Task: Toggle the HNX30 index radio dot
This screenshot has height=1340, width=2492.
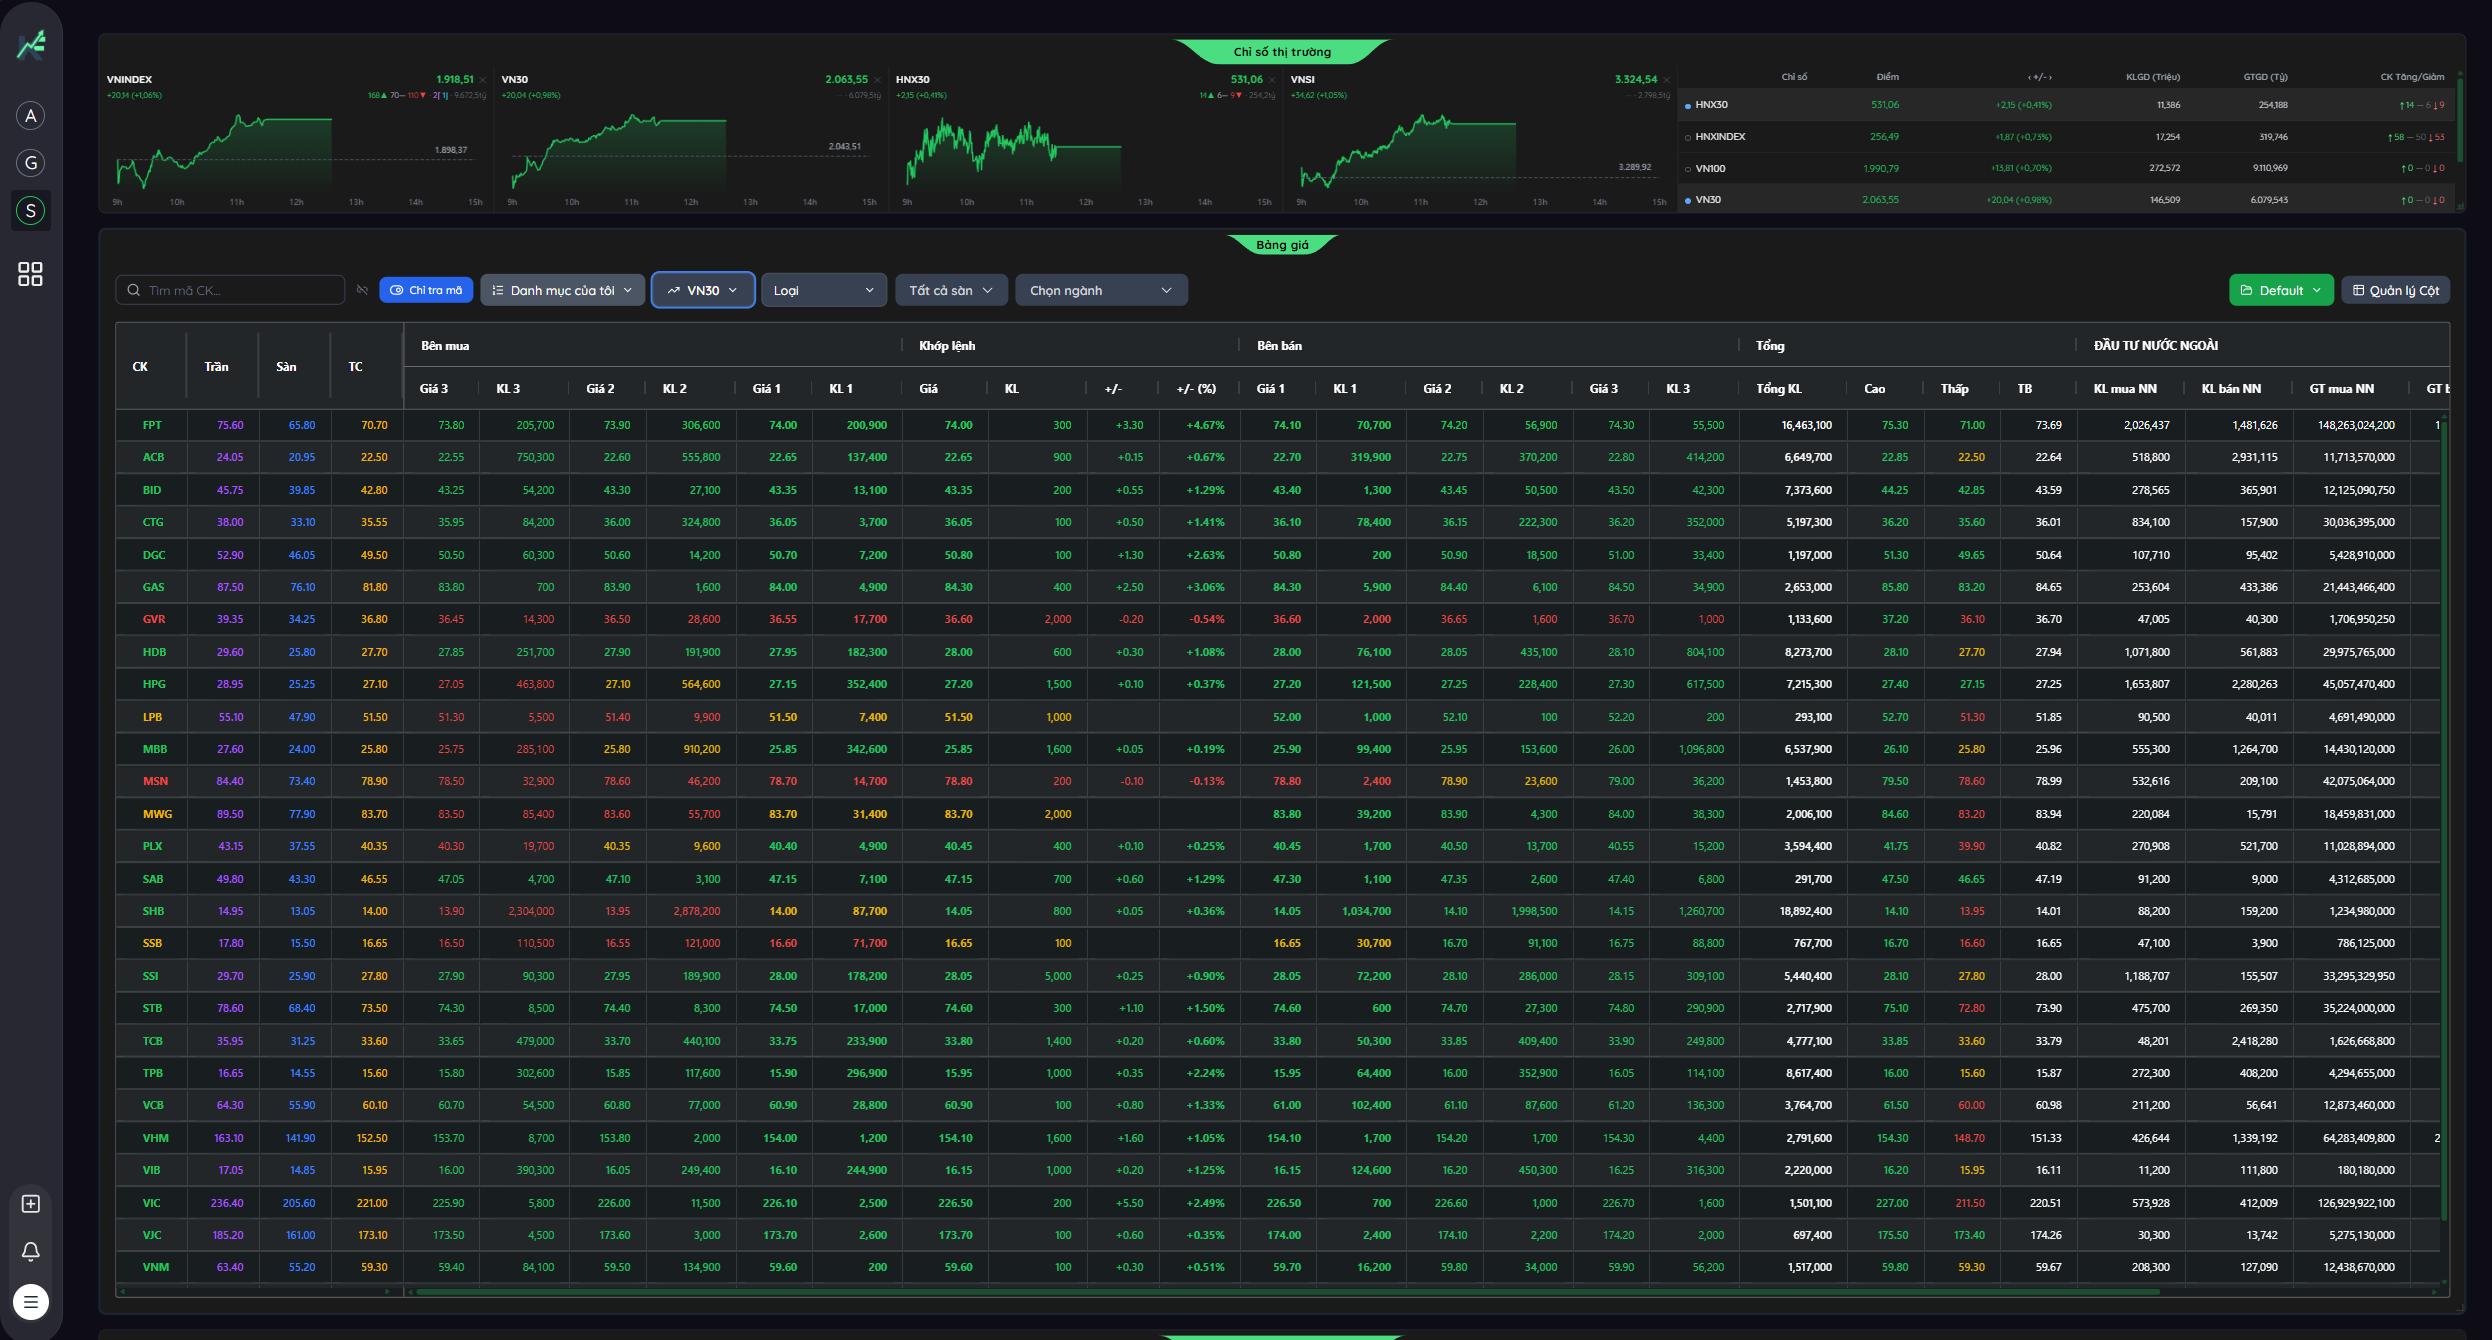Action: (x=1688, y=105)
